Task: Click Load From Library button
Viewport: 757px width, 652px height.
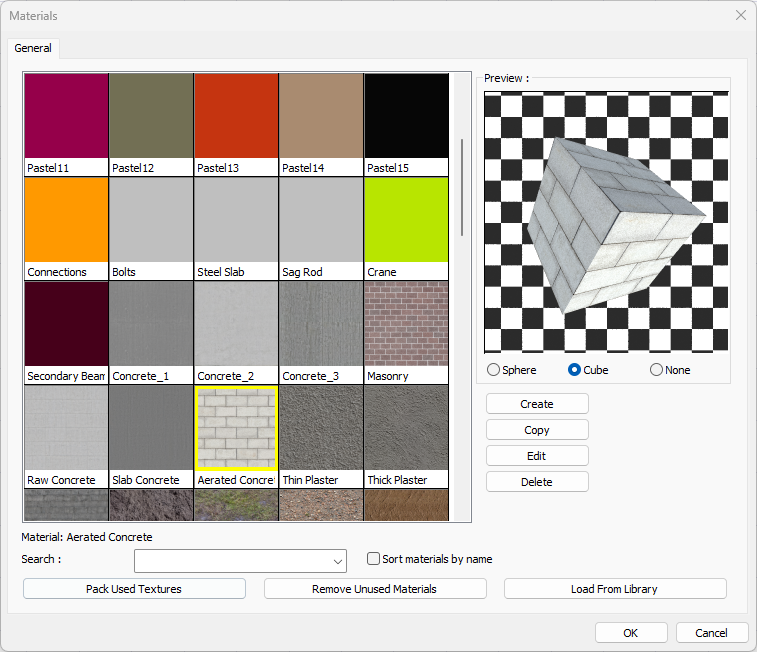Action: pyautogui.click(x=614, y=589)
